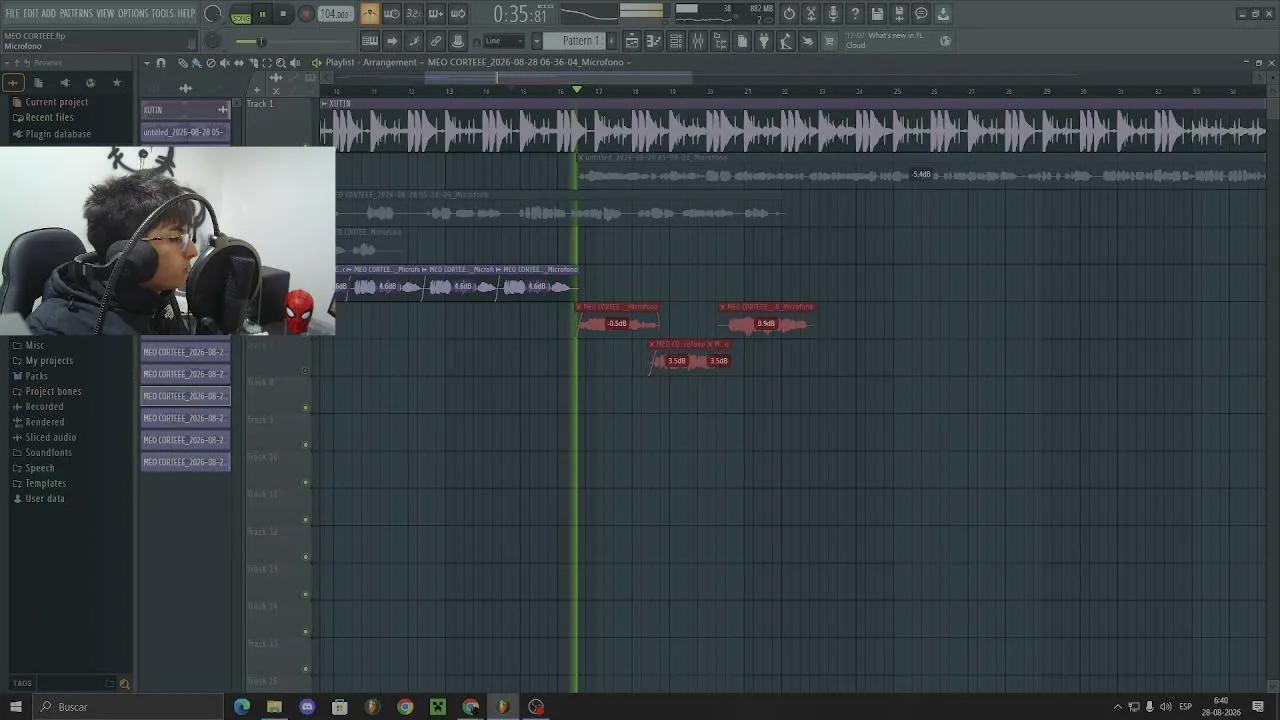Click the 104 tempo field
Screen dimensions: 1280x720
pos(335,15)
